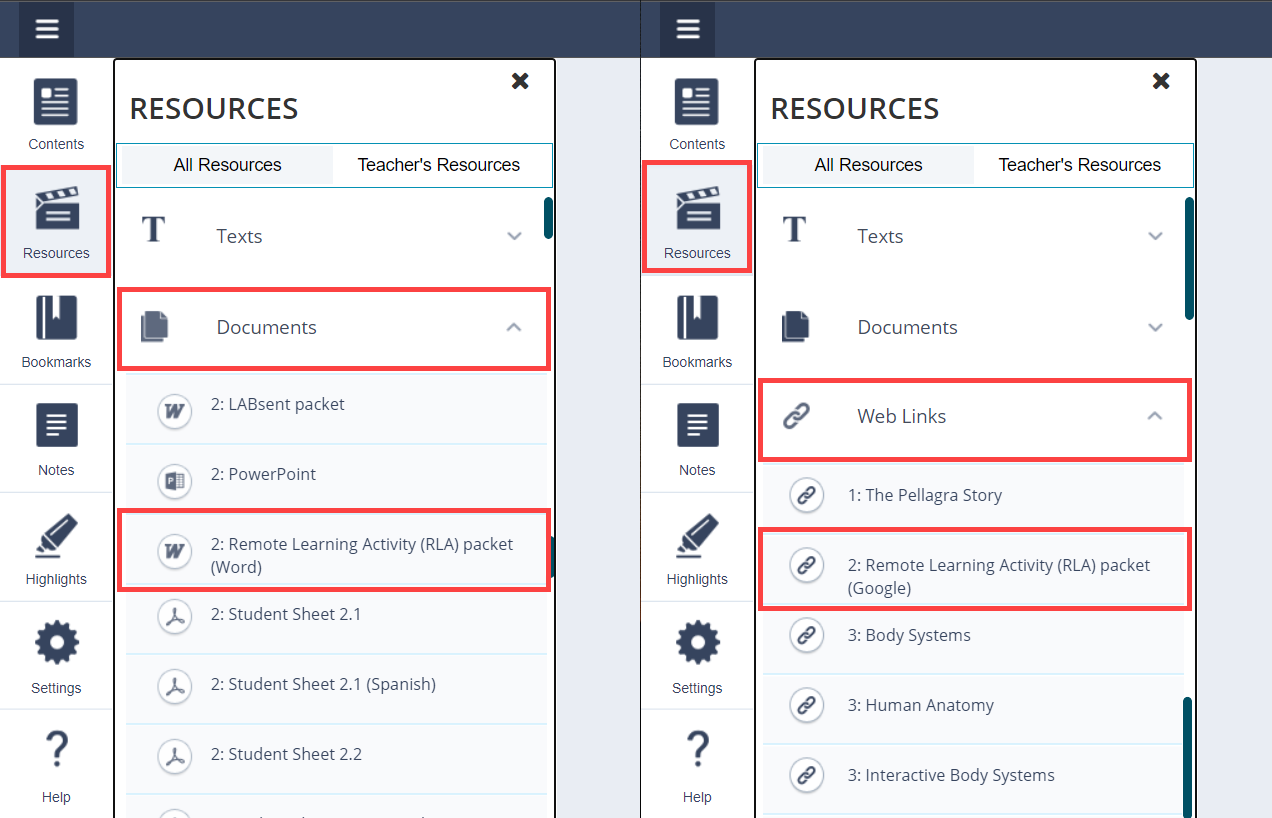The height and width of the screenshot is (818, 1272).
Task: Click link icon next to 3: Body Systems
Action: [806, 635]
